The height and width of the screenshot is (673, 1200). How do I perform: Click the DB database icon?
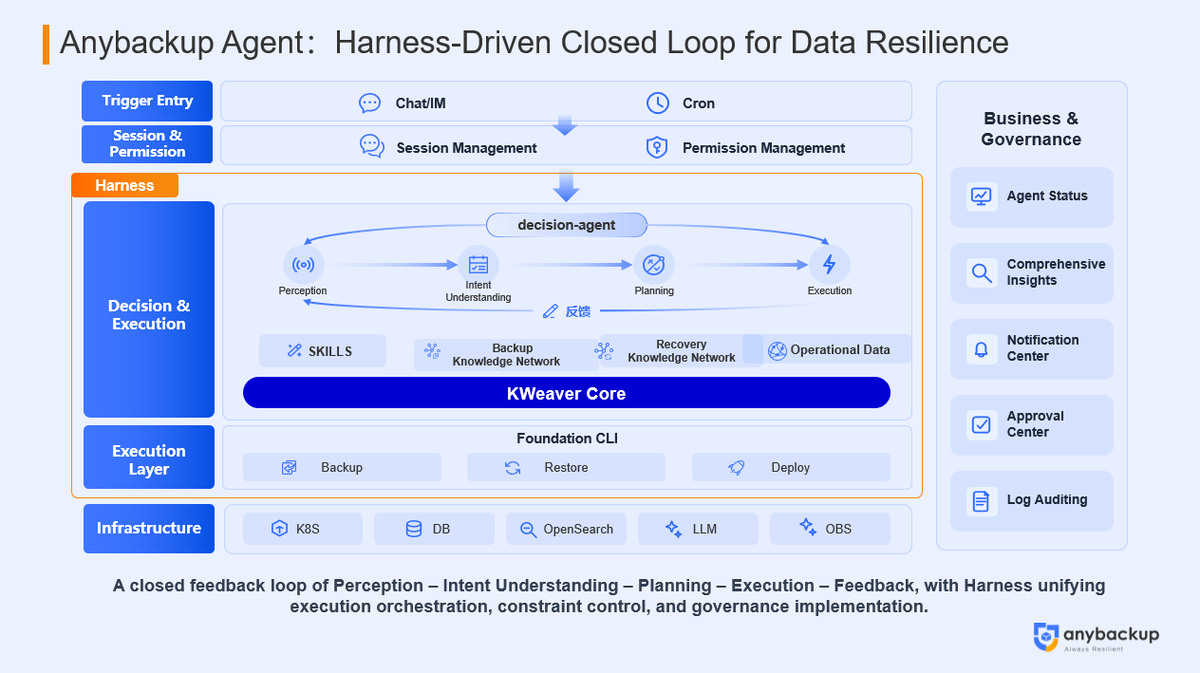(x=414, y=528)
